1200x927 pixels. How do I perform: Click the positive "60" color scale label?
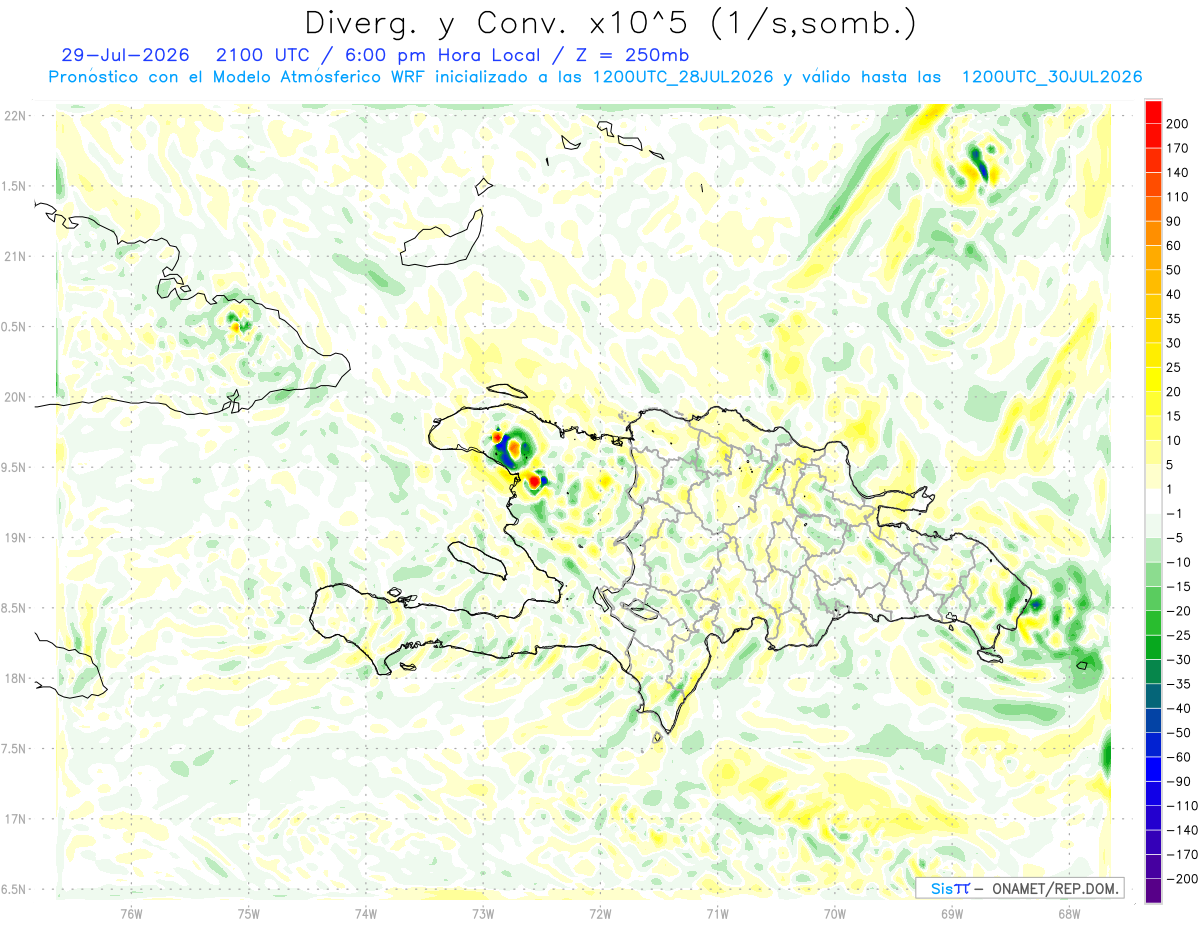click(x=1174, y=246)
